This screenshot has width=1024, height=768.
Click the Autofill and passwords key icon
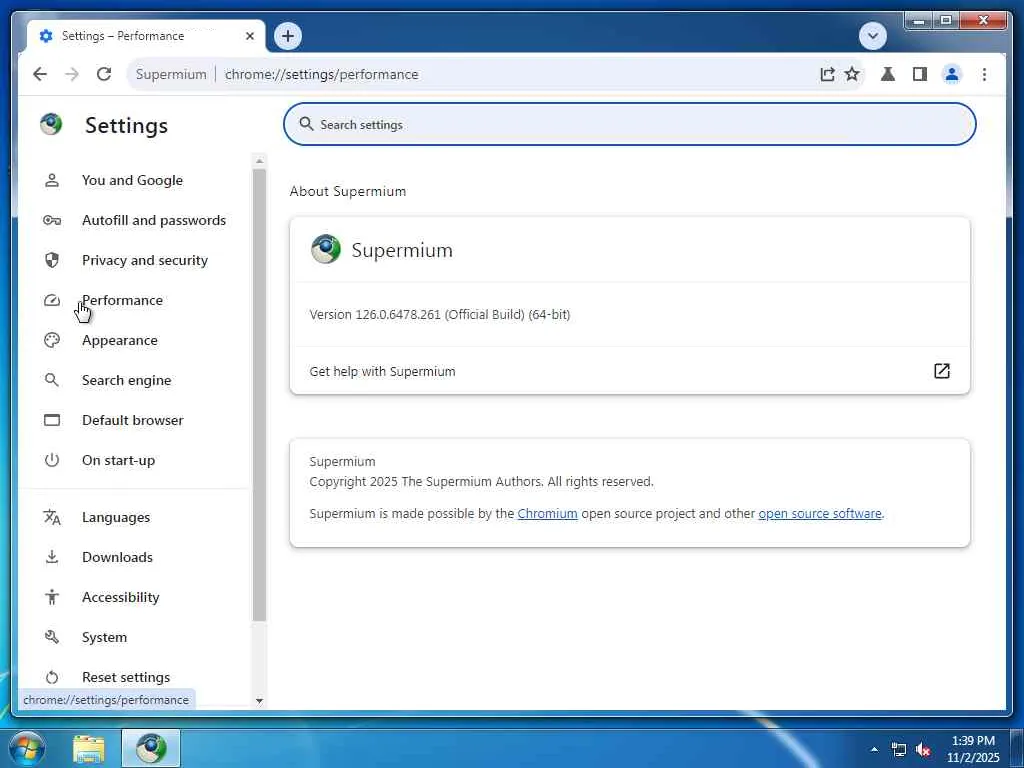[x=52, y=220]
